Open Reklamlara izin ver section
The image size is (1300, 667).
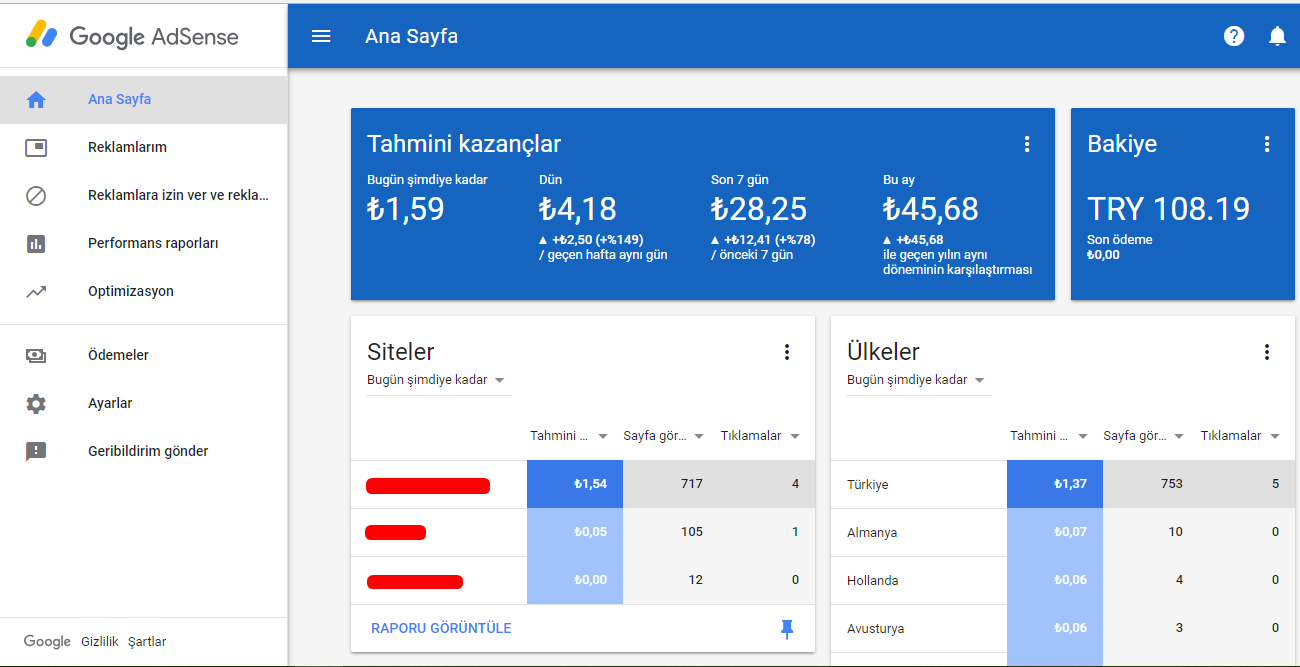click(x=144, y=195)
